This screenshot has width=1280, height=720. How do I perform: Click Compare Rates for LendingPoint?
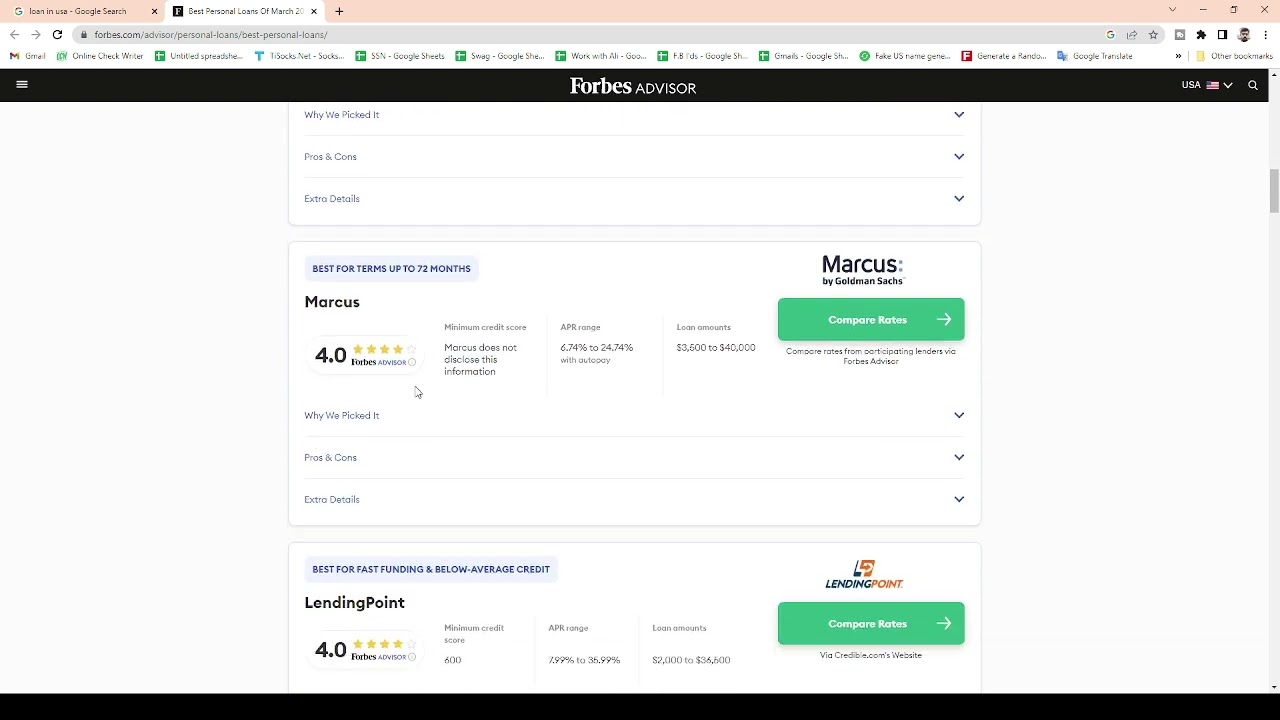(x=871, y=624)
